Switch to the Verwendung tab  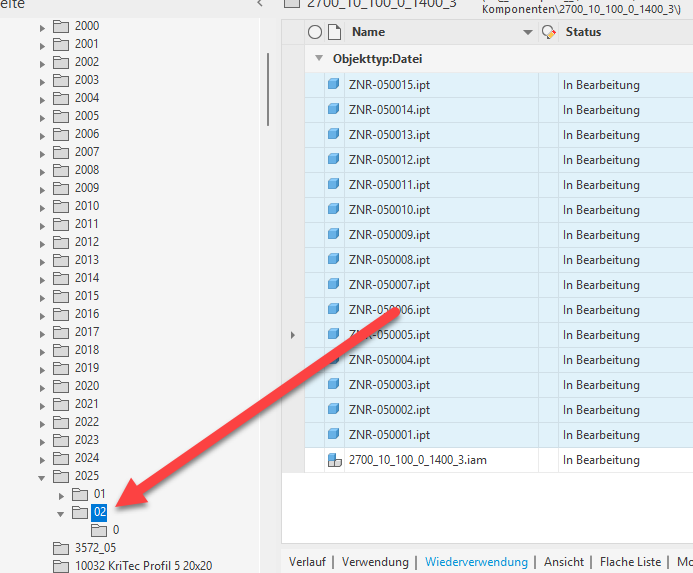[x=375, y=562]
